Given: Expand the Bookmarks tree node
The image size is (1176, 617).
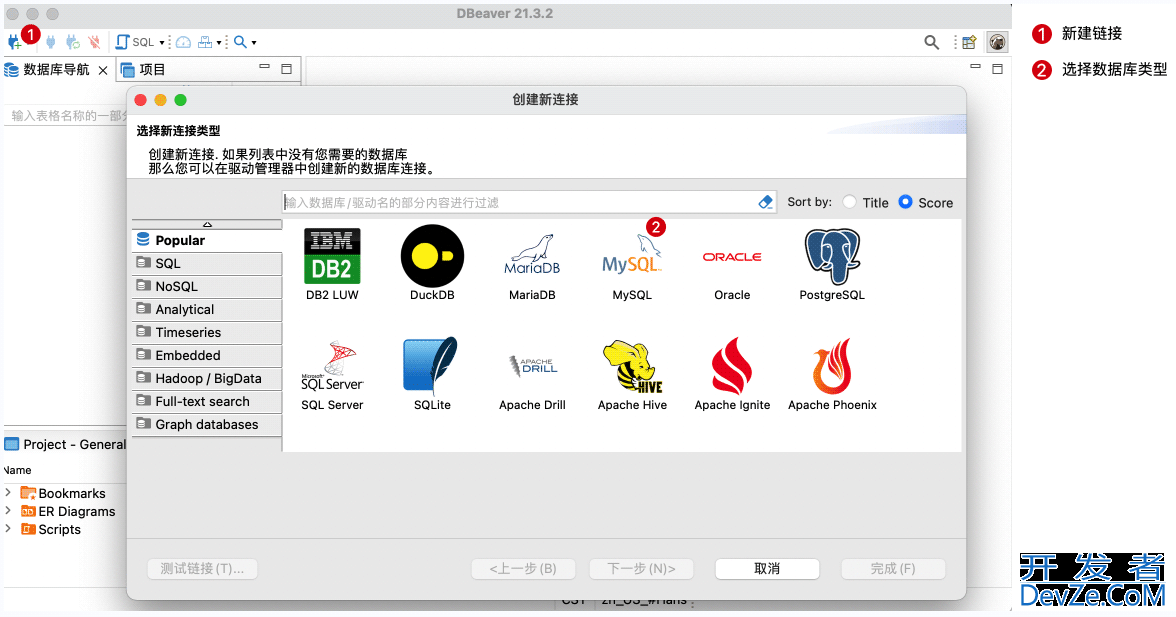Looking at the screenshot, I should coord(8,493).
